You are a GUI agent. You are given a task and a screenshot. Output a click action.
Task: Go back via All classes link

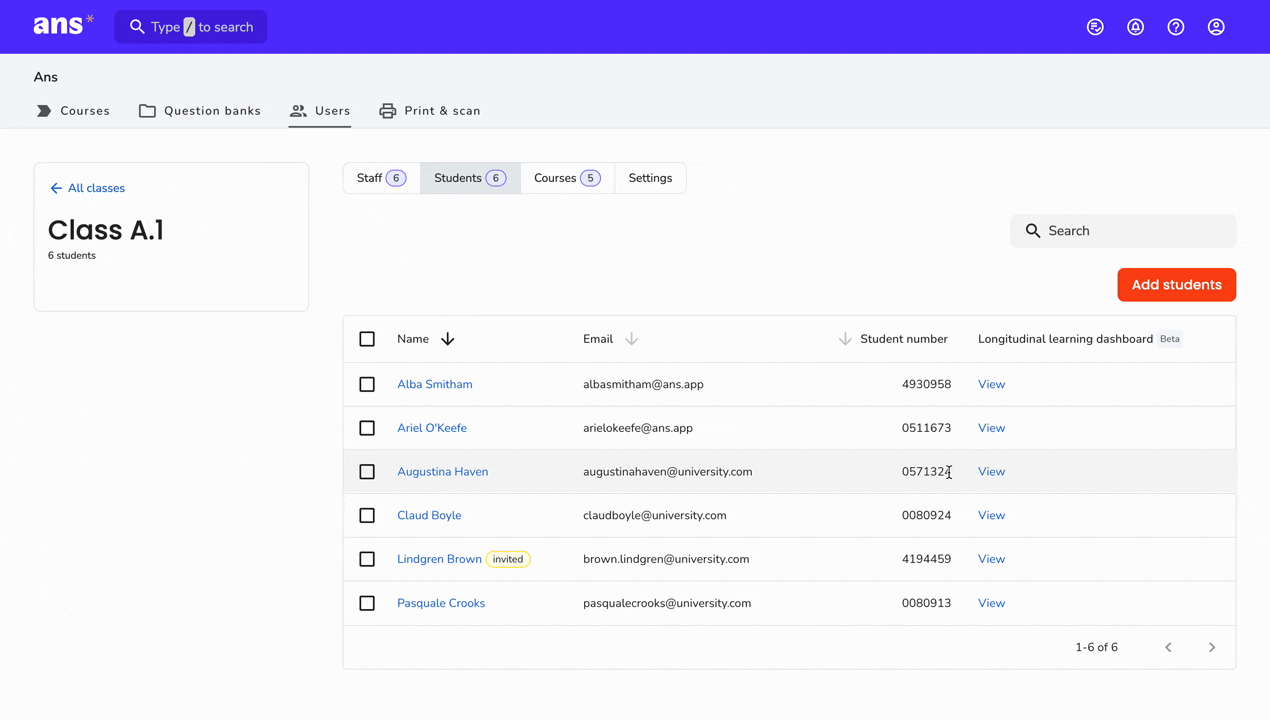(x=87, y=188)
